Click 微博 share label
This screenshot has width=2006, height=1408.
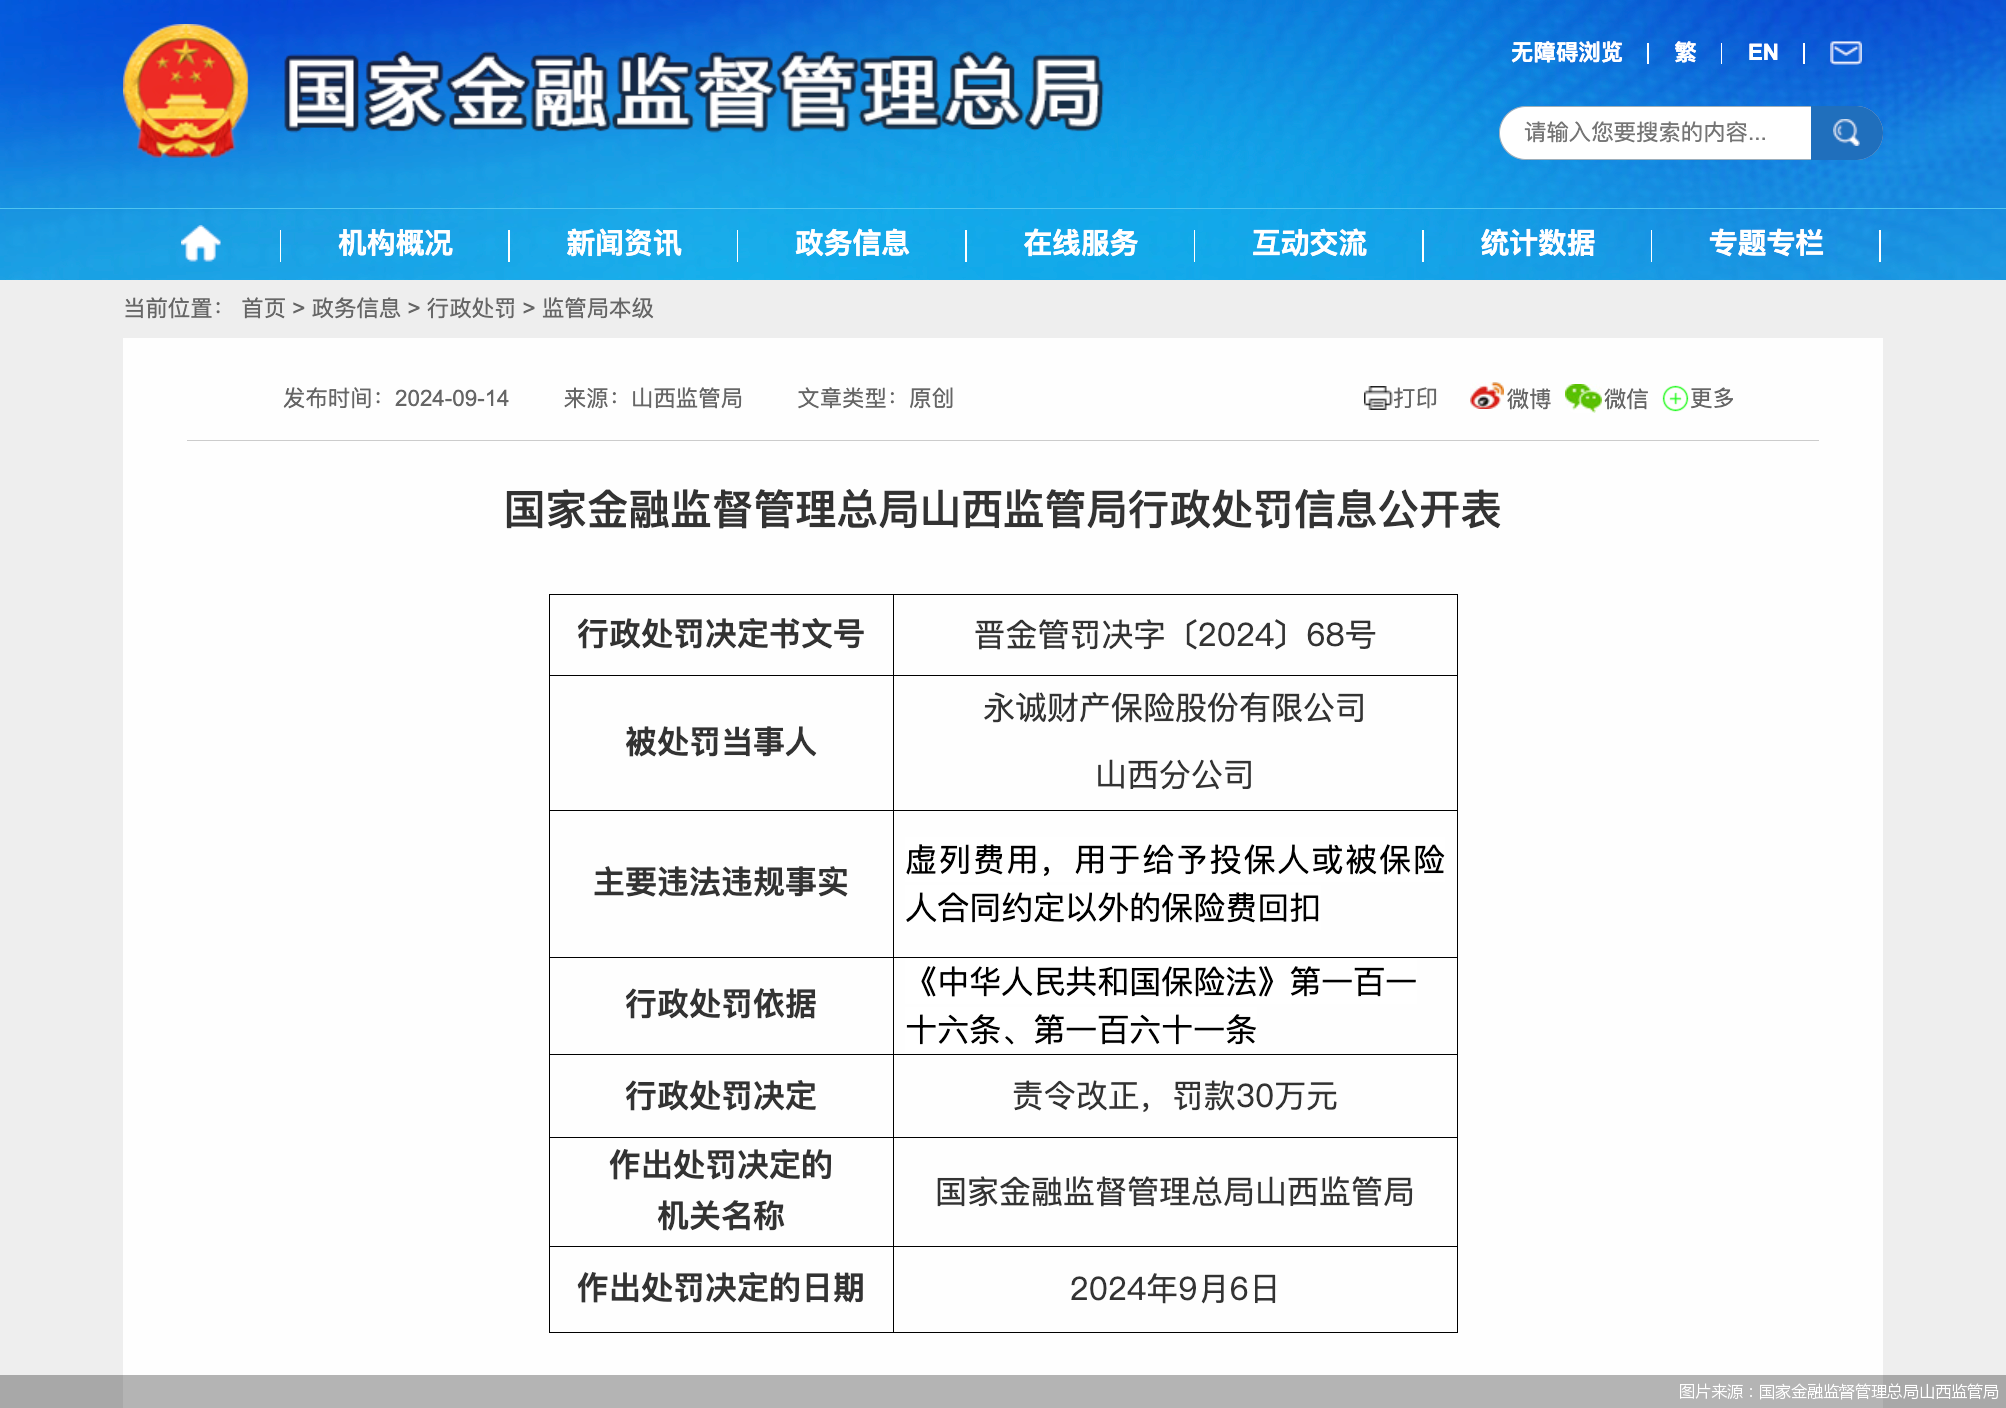[1529, 399]
